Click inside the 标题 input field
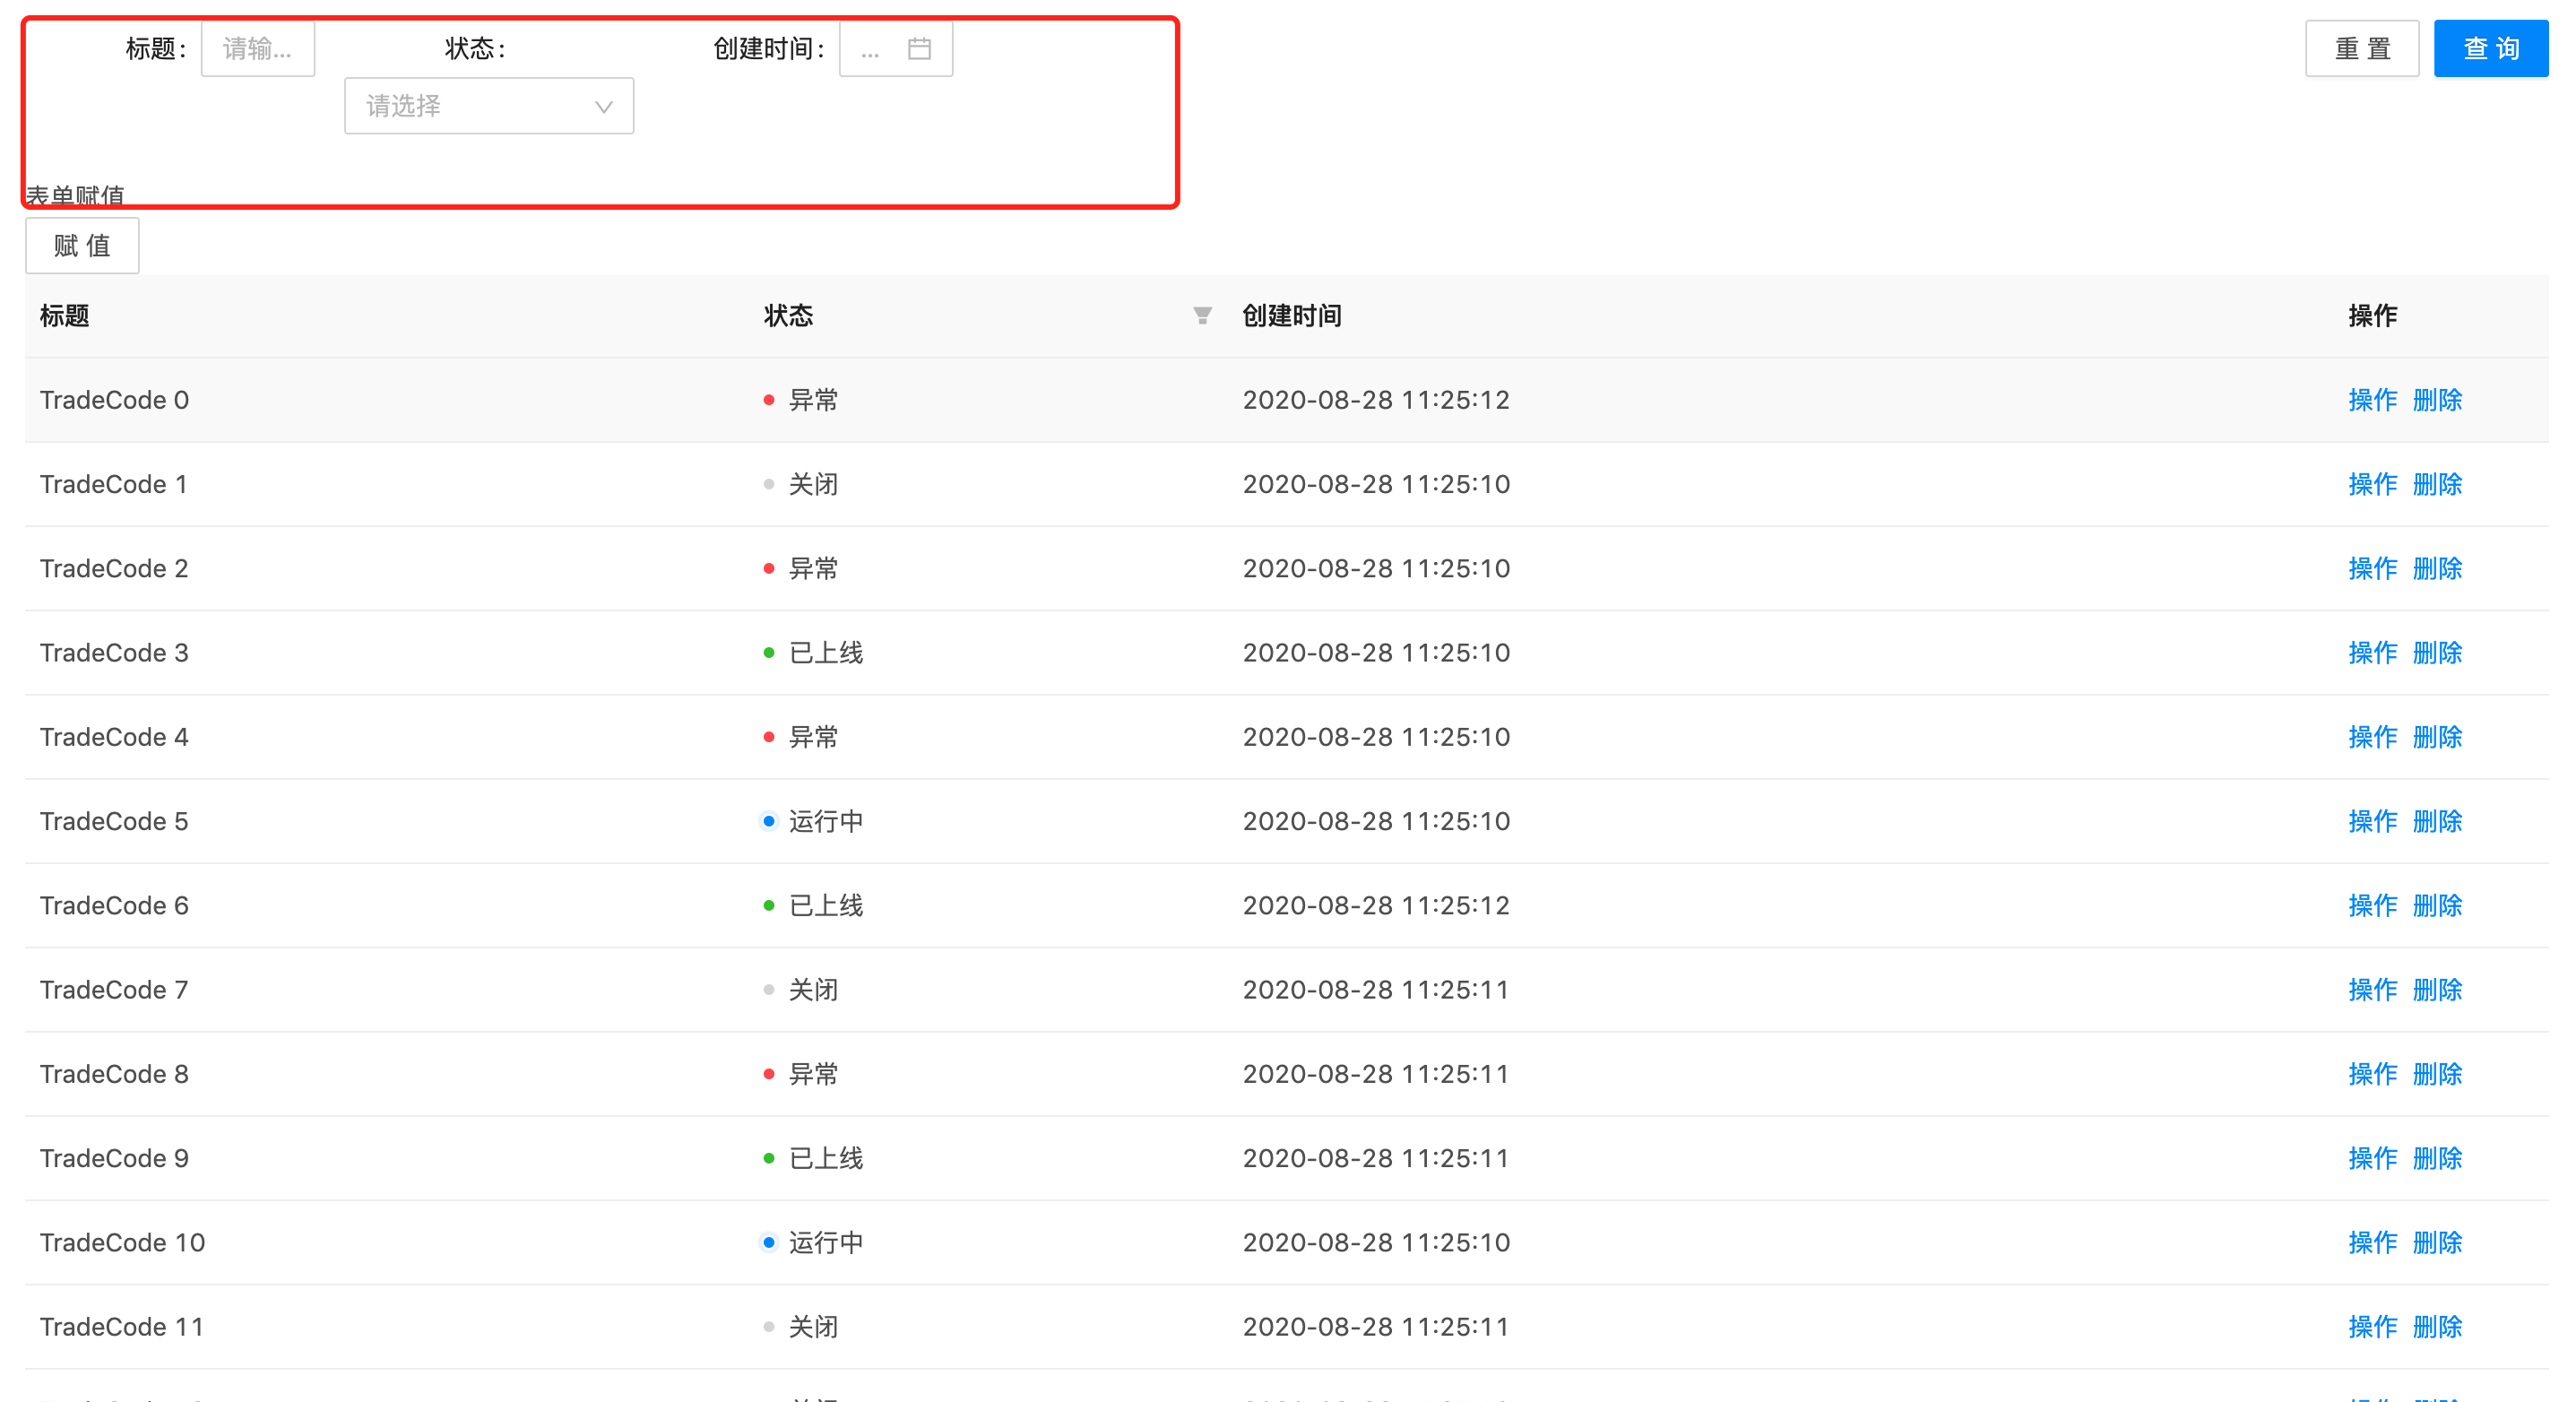2576x1402 pixels. coord(257,48)
